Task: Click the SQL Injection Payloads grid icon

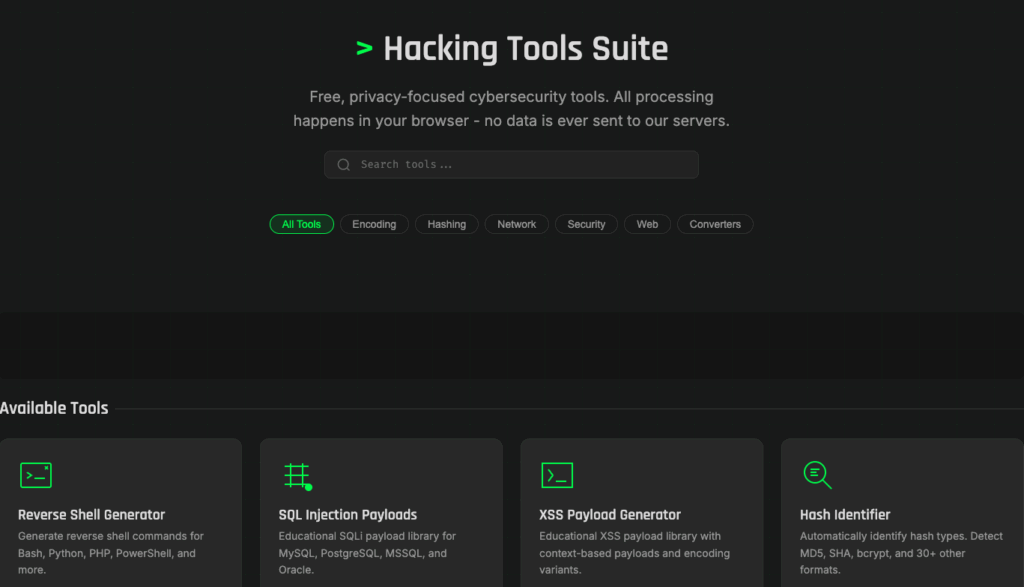Action: 297,476
